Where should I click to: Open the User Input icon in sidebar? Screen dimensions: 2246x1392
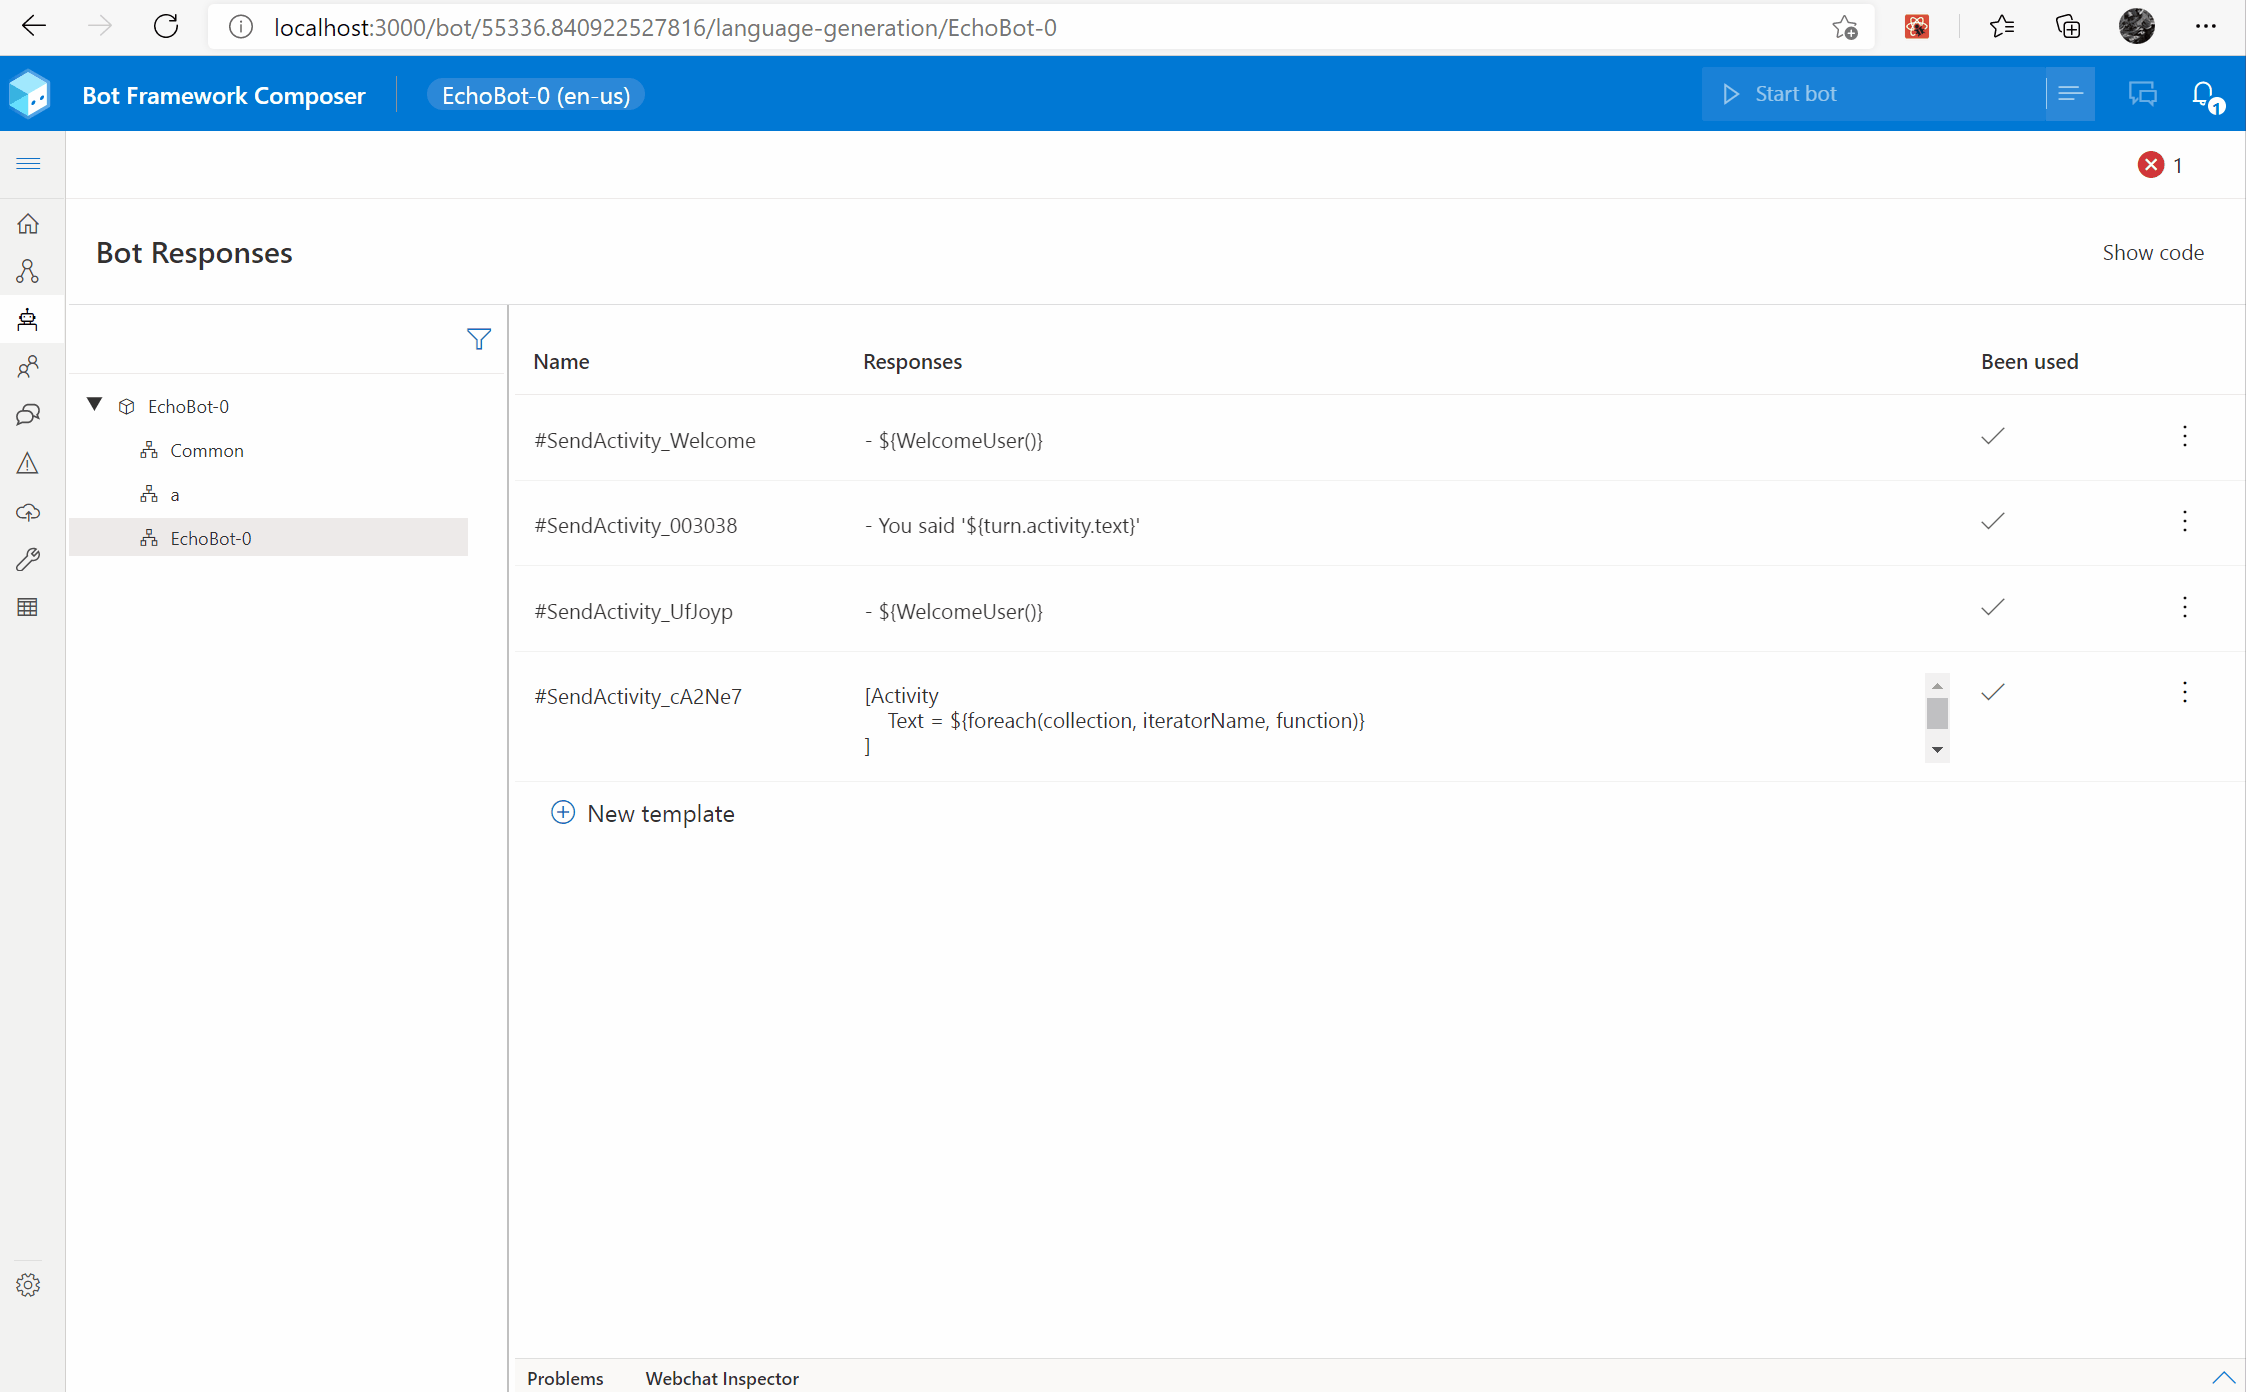tap(28, 367)
